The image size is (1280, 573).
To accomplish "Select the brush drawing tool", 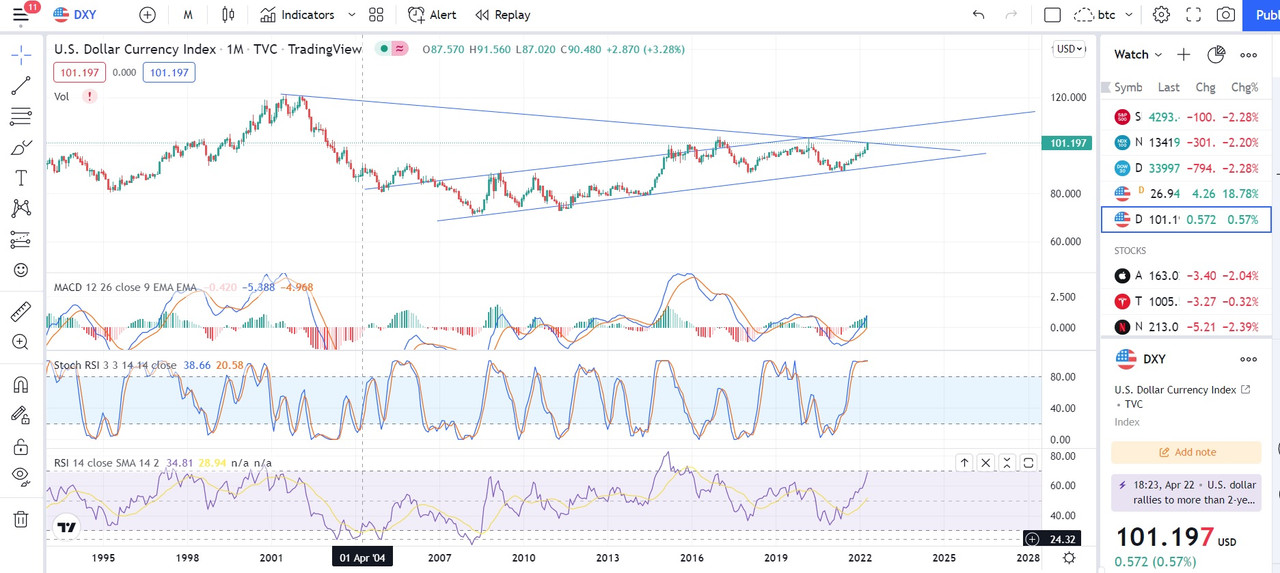I will click(x=21, y=148).
